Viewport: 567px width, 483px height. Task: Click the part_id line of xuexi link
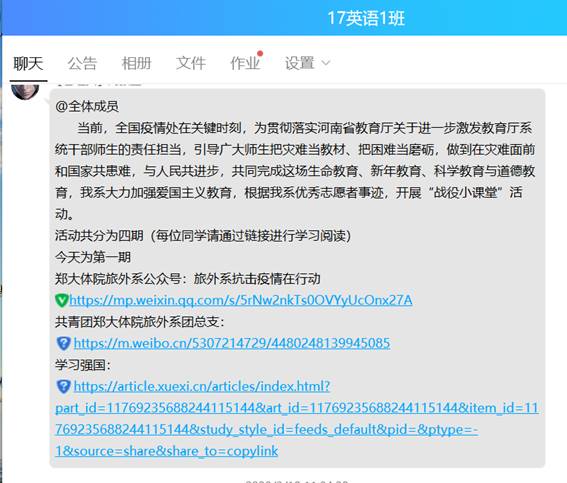coord(297,408)
